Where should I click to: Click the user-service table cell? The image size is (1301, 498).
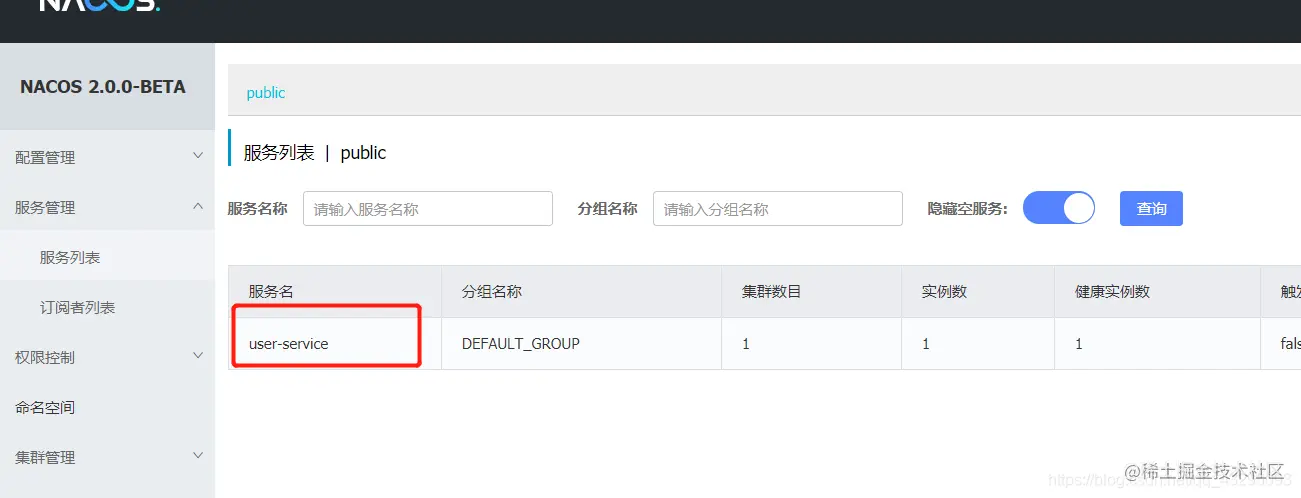[335, 344]
